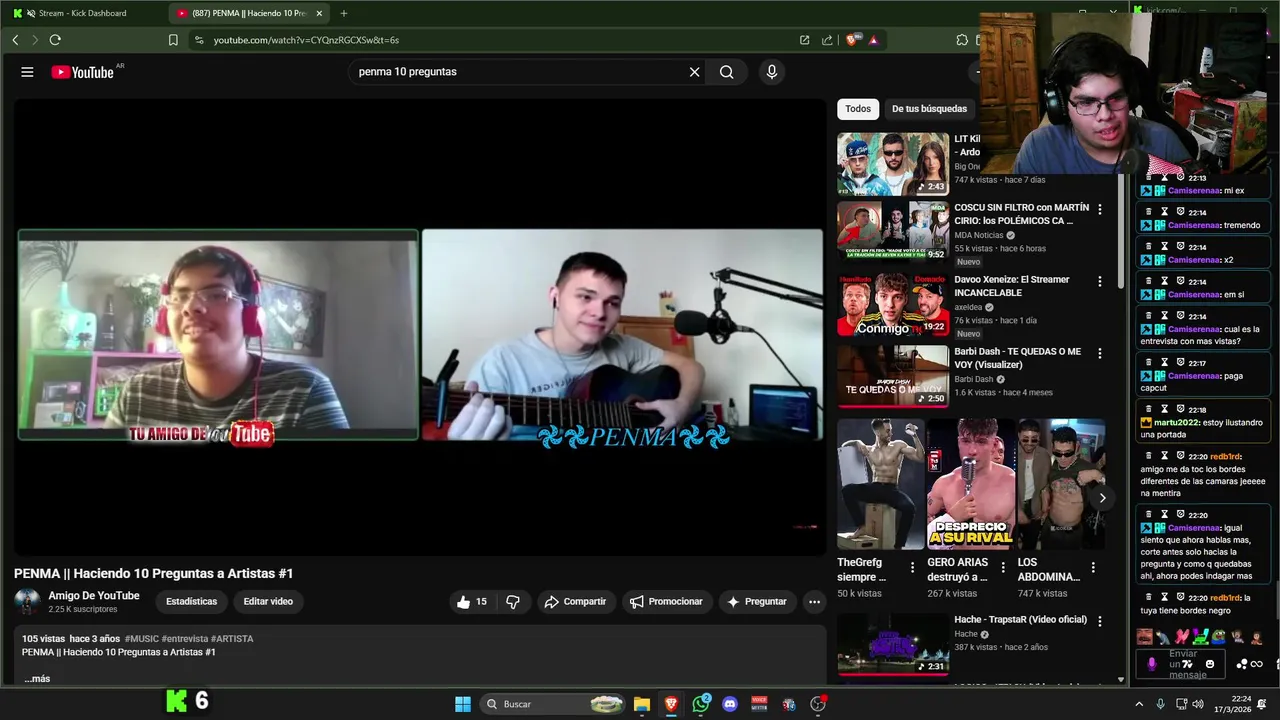
Task: Click the #entrevista hashtag
Action: [185, 639]
